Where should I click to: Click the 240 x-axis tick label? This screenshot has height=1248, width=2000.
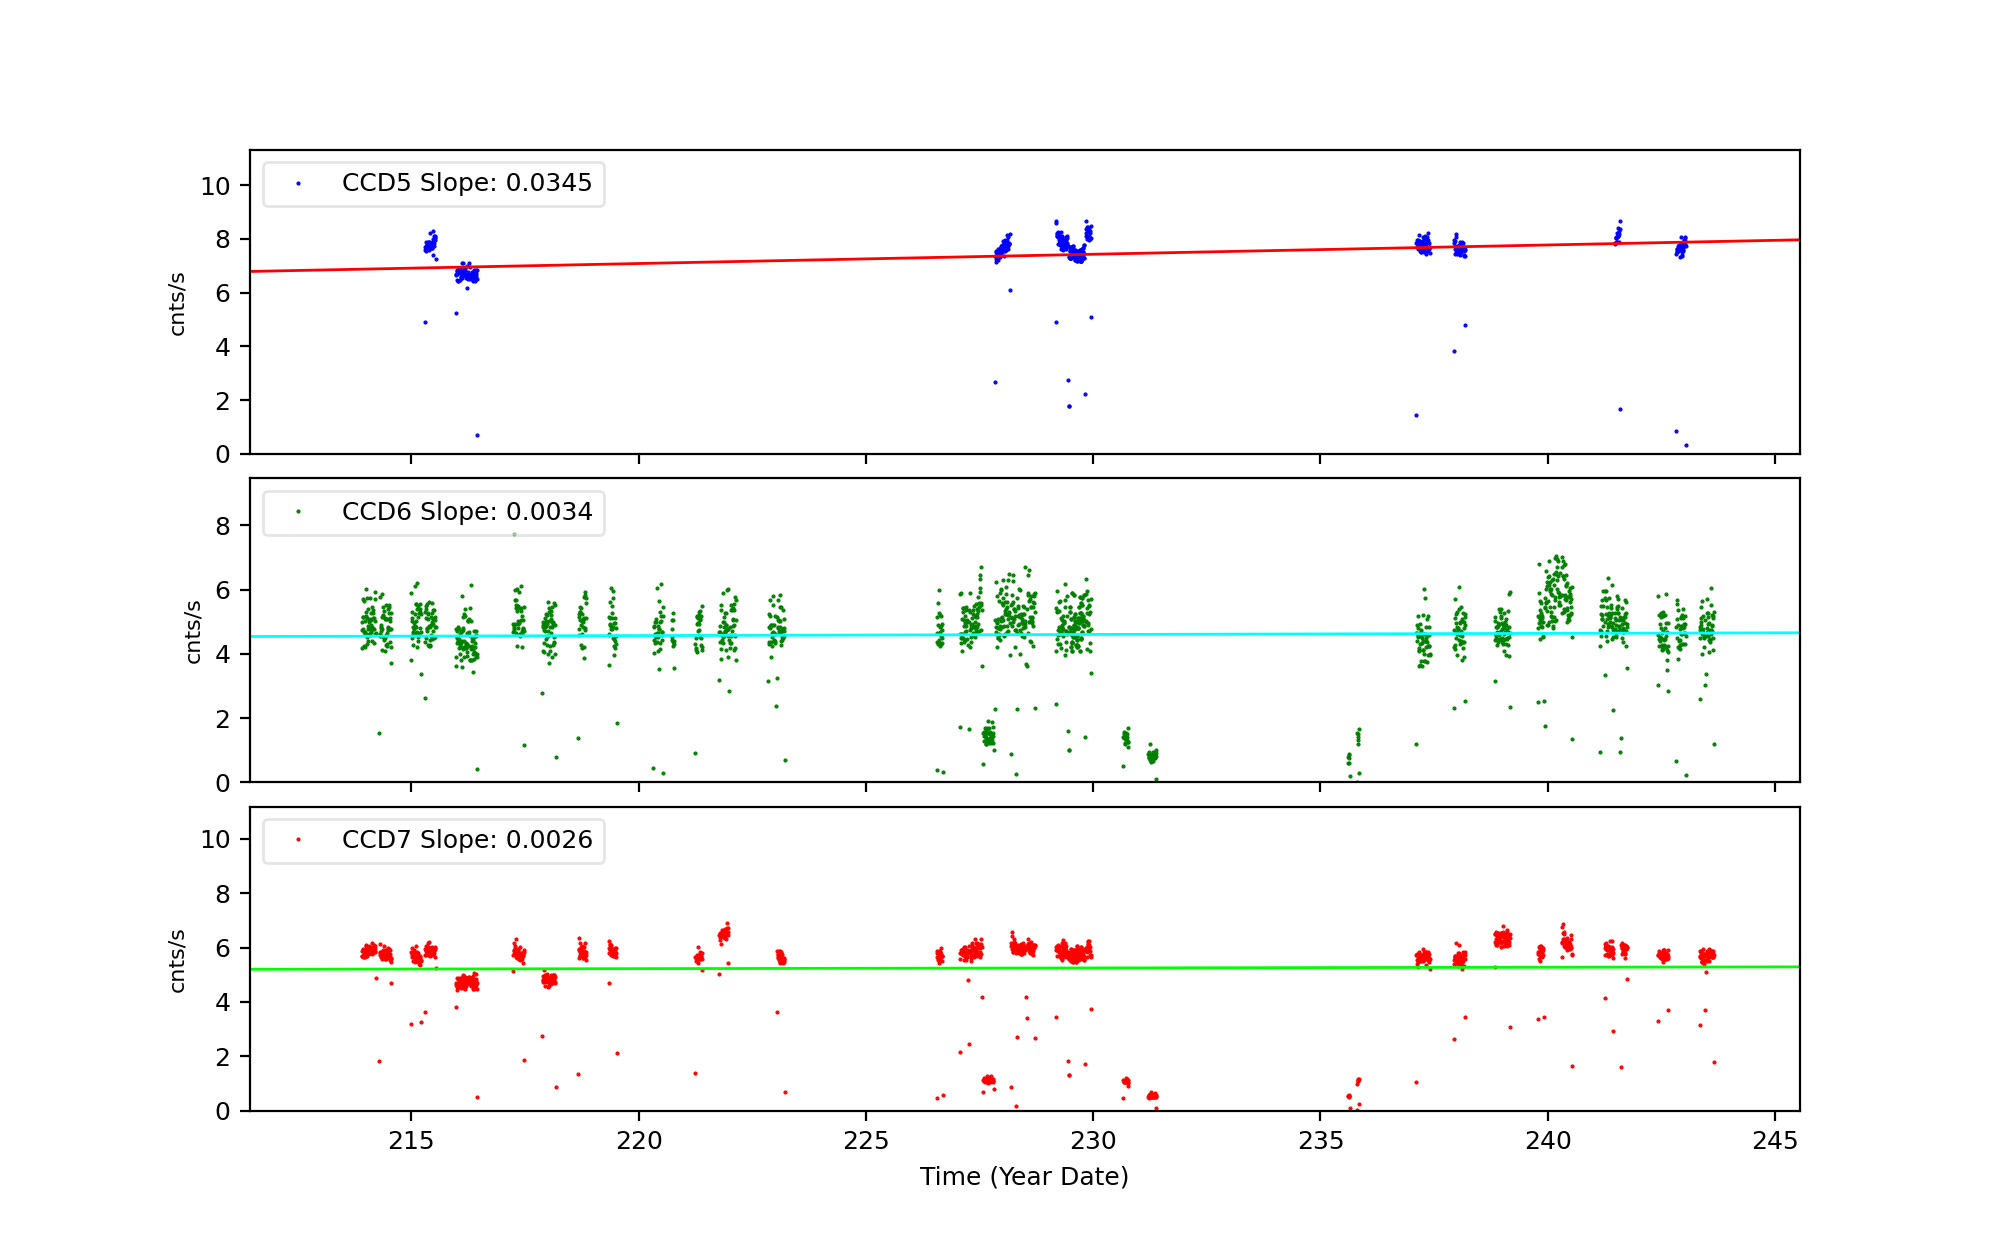click(1548, 1141)
